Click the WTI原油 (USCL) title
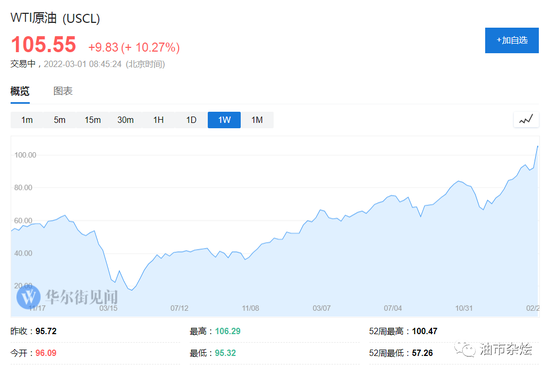Screen dimensions: 550x373 (55, 18)
